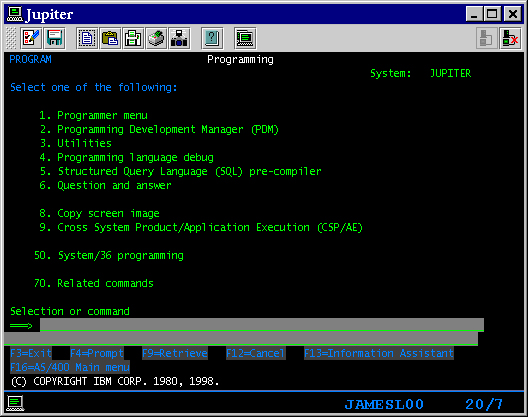Select Programming language debug option
528x417 pixels.
pyautogui.click(x=126, y=158)
